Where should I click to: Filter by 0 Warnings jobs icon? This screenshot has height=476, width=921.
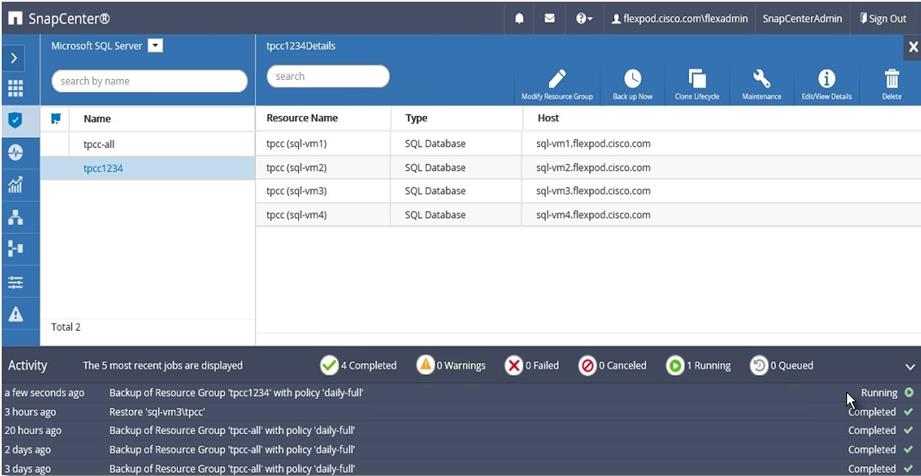tap(425, 366)
